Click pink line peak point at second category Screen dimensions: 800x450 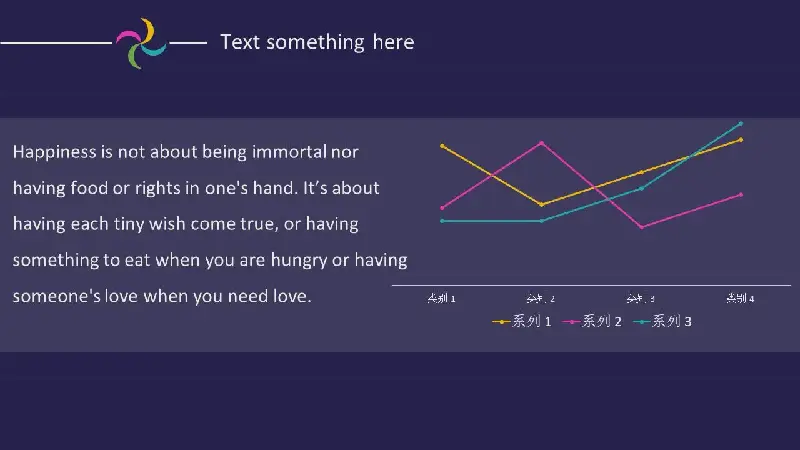click(541, 143)
